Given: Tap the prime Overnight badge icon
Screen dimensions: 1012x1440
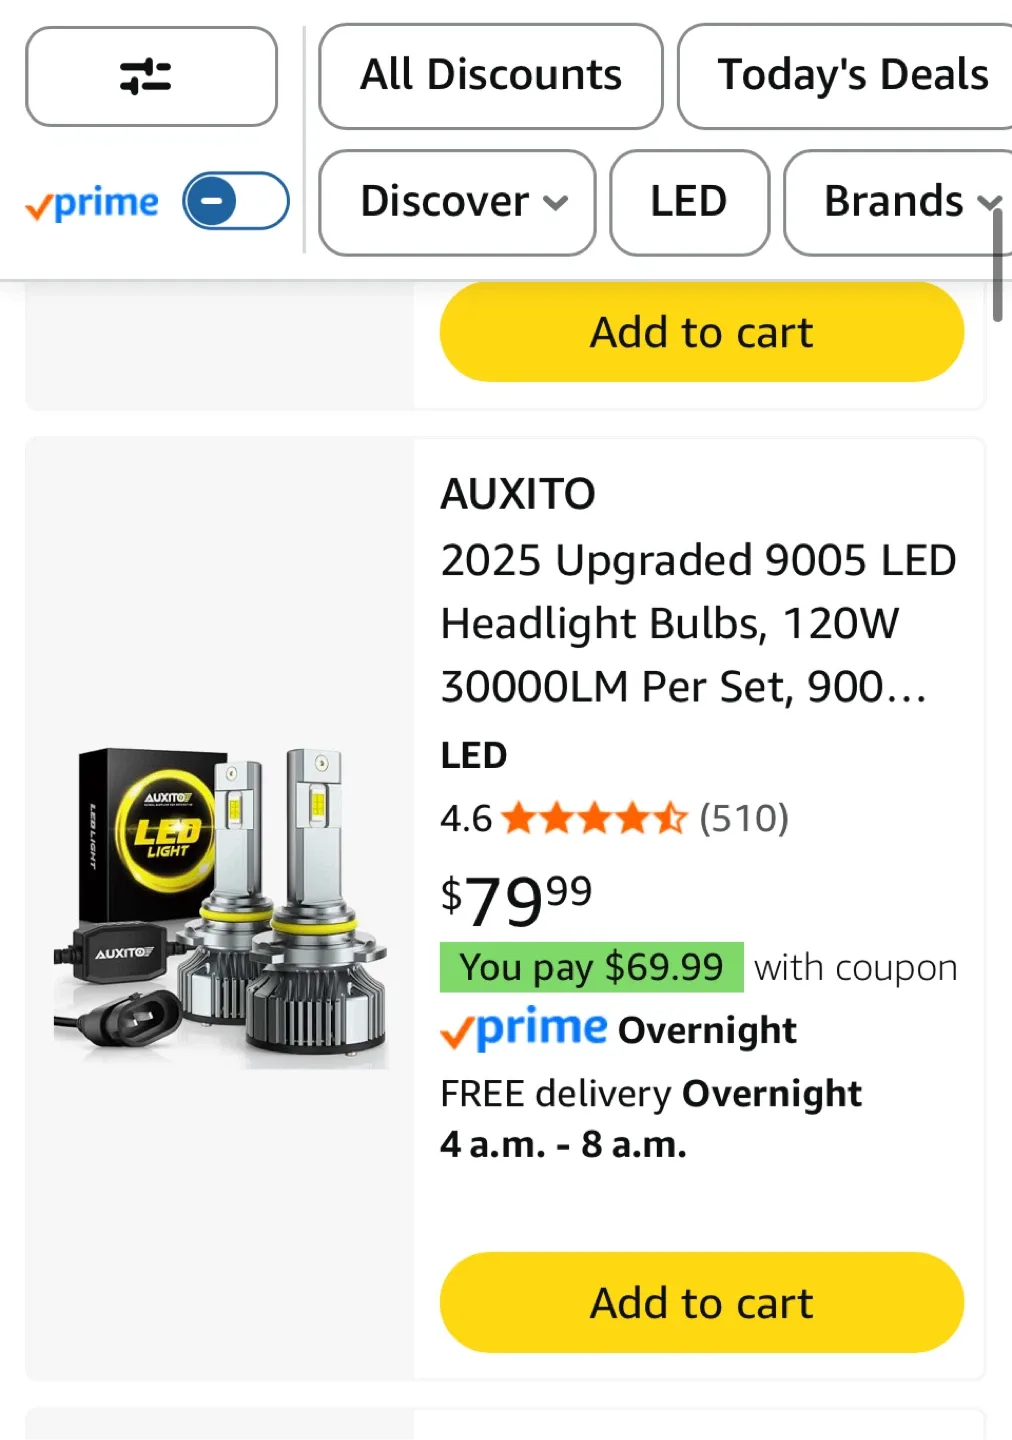Looking at the screenshot, I should coord(524,1028).
